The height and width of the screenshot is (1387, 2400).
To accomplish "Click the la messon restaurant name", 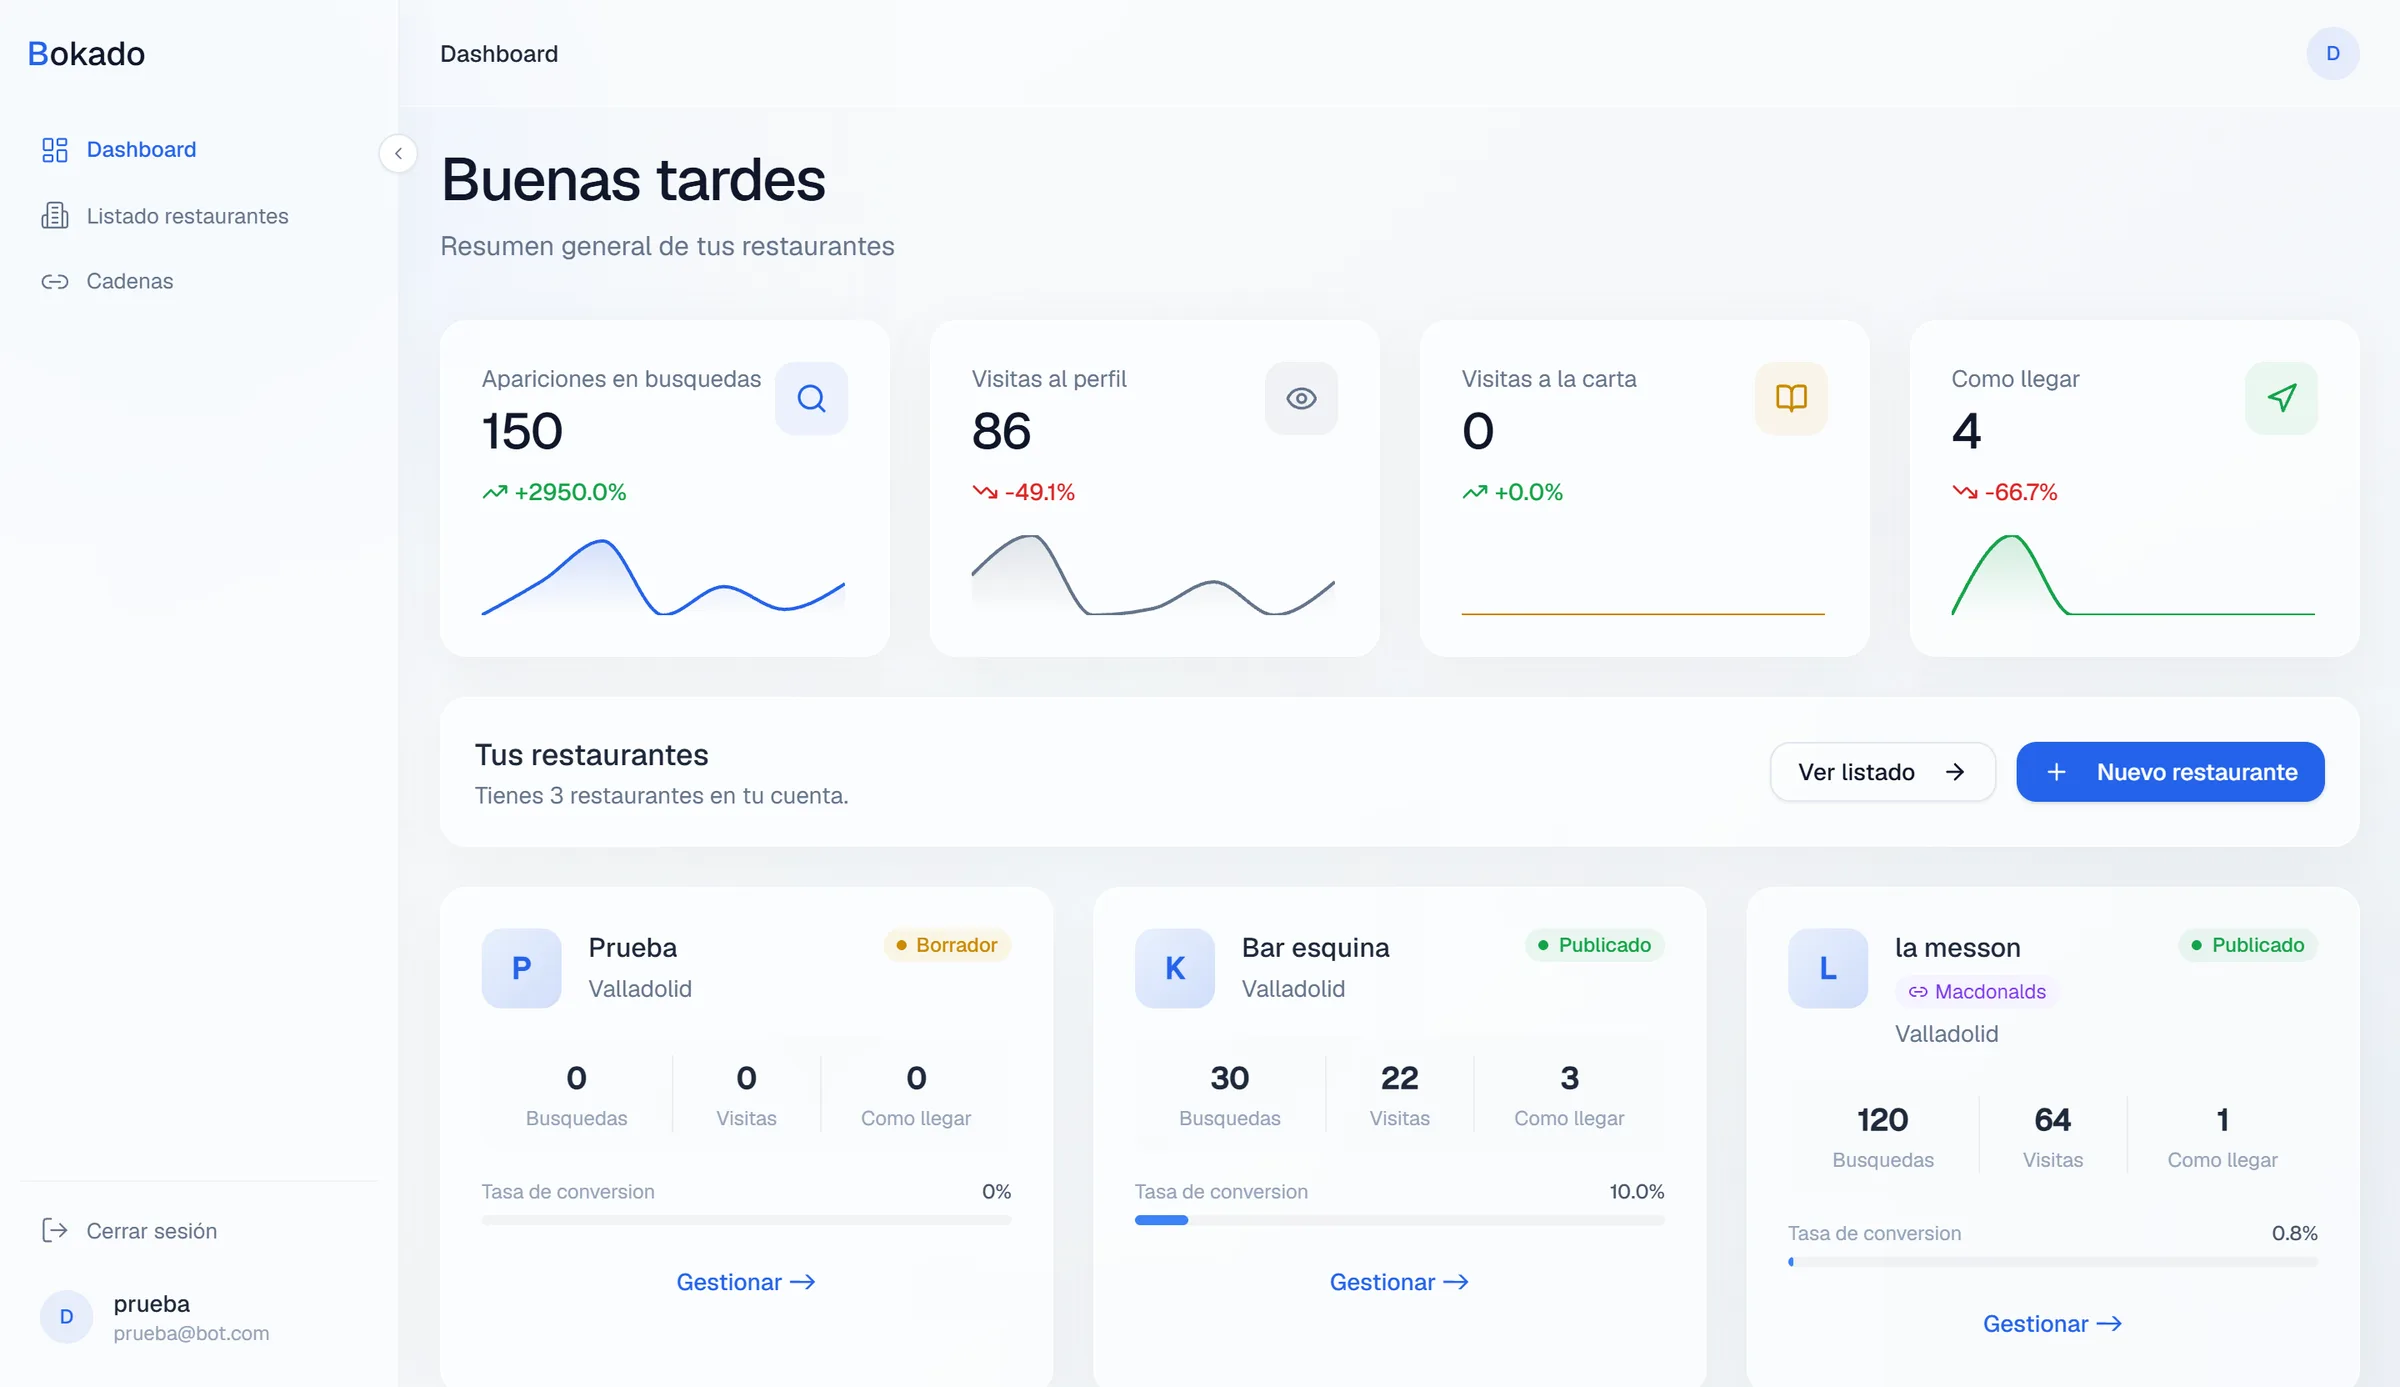I will pos(1958,947).
